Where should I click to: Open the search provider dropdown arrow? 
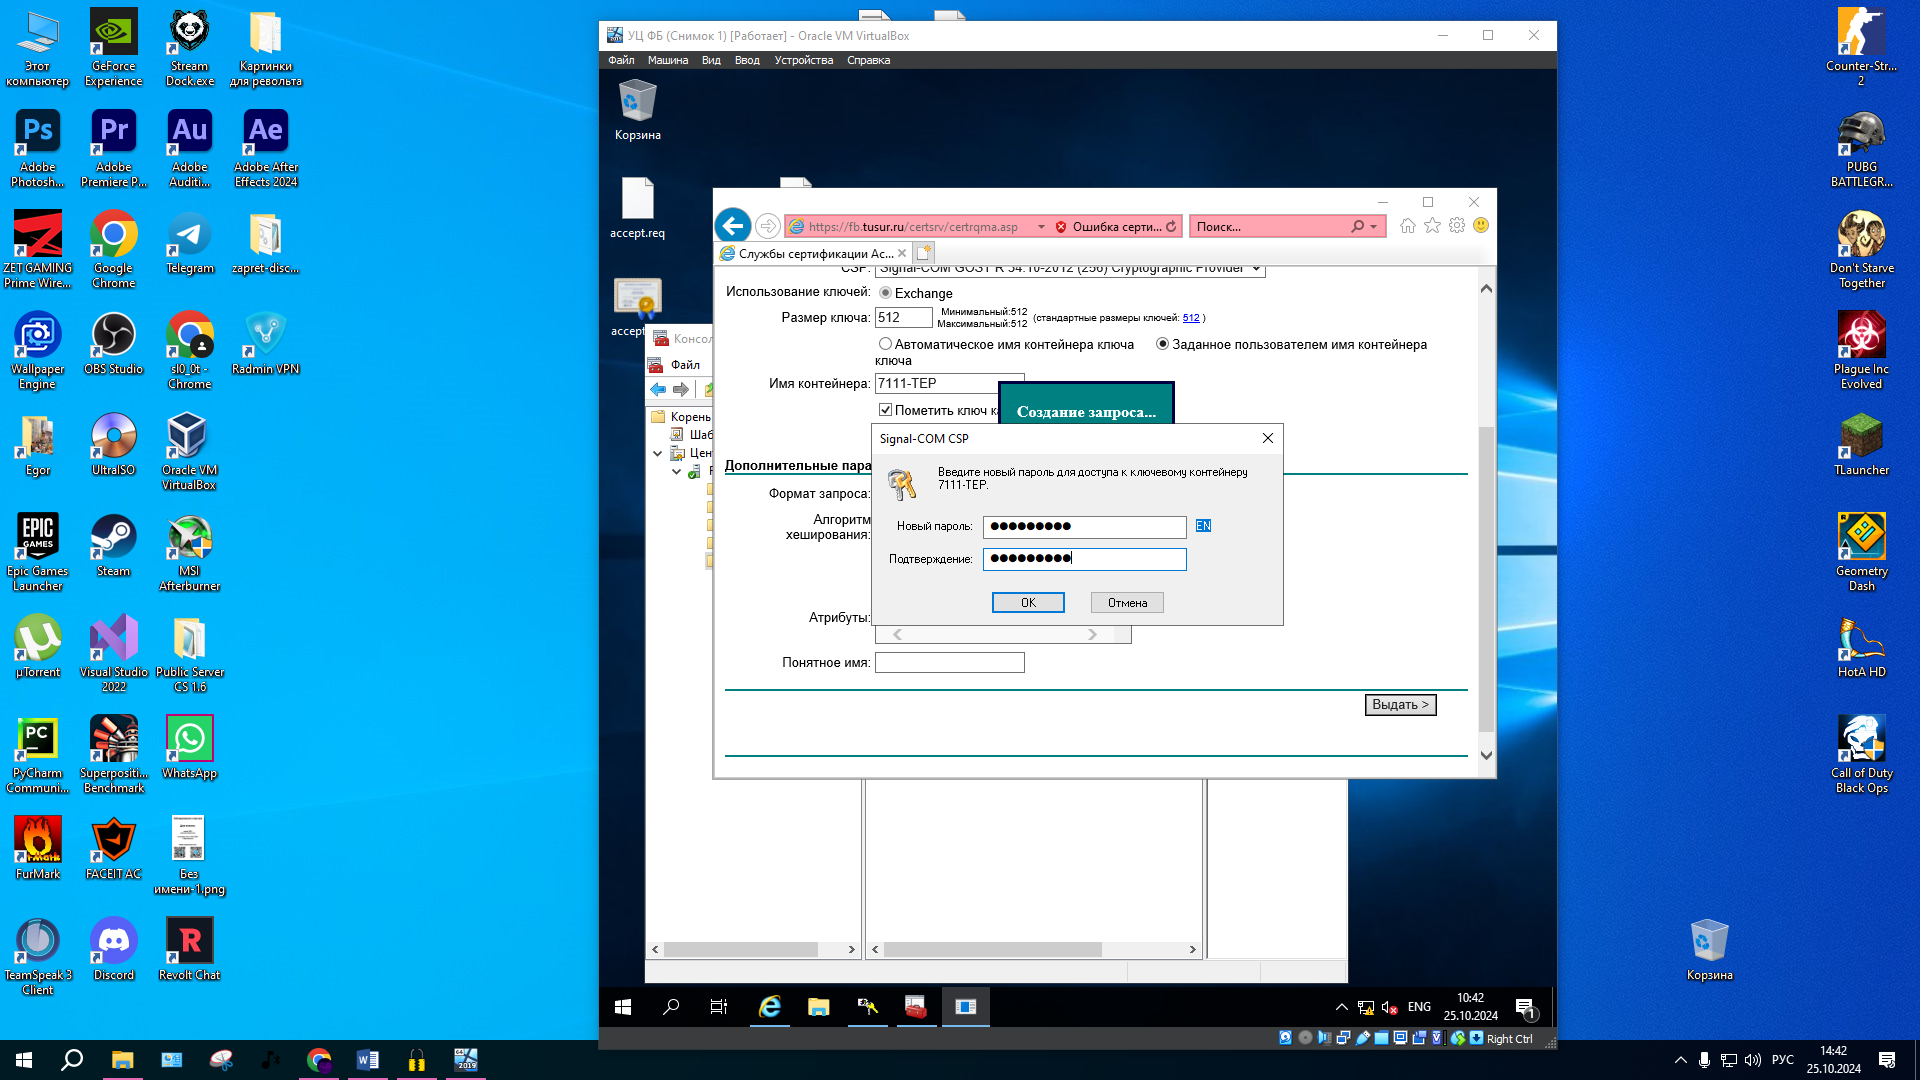point(1374,227)
